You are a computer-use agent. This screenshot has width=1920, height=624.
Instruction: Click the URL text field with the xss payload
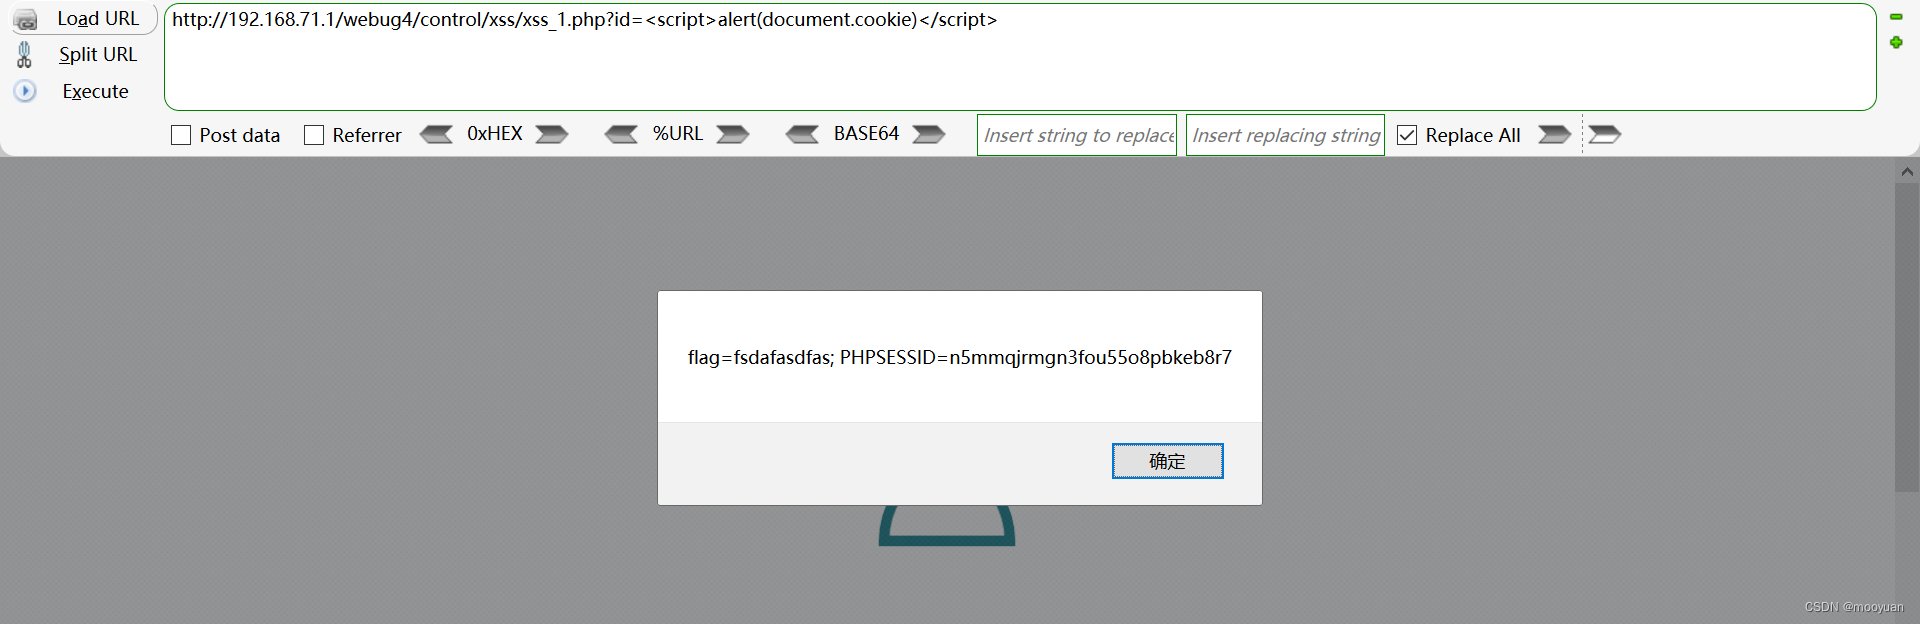click(x=1020, y=57)
